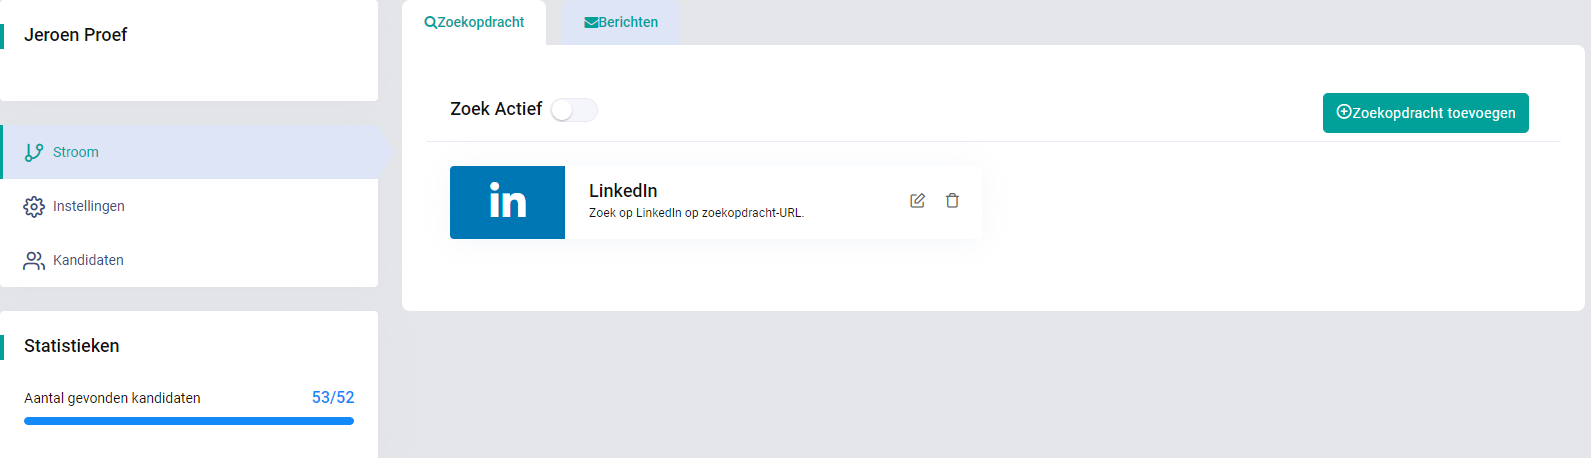Click the Zoek Actief label text
Image resolution: width=1591 pixels, height=458 pixels.
click(x=496, y=109)
